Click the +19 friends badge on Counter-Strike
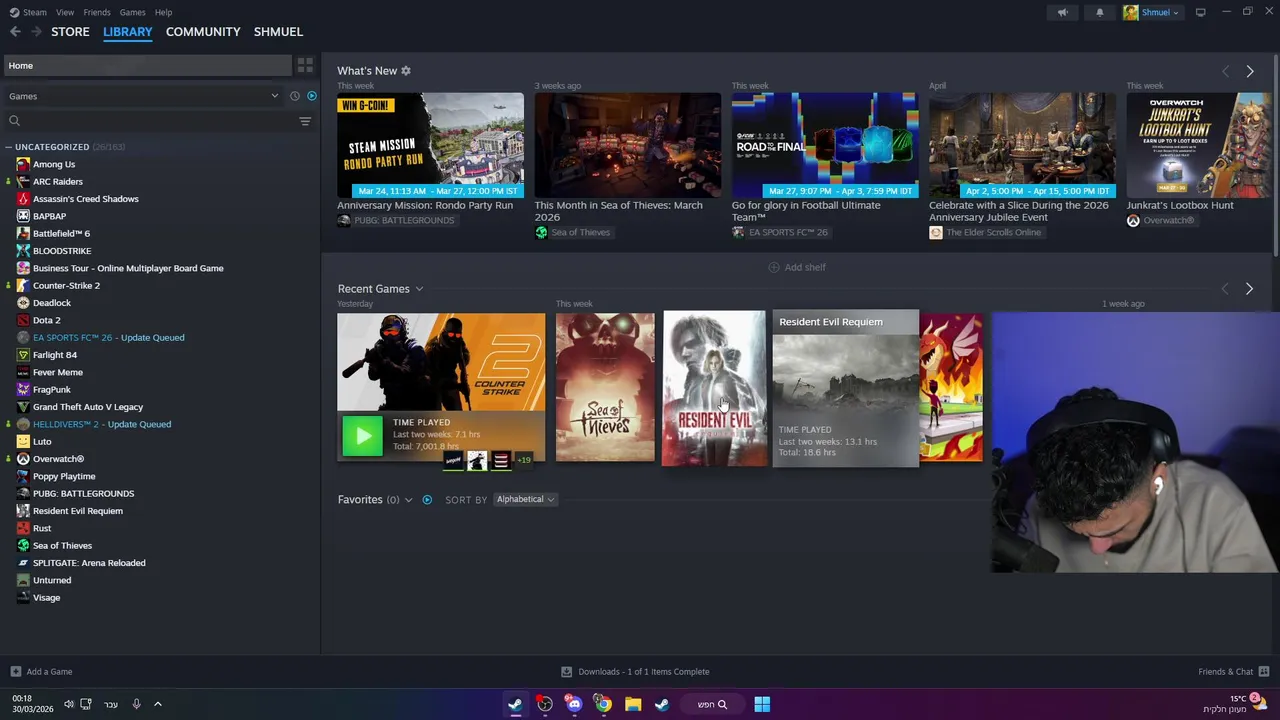This screenshot has height=720, width=1280. [x=524, y=460]
